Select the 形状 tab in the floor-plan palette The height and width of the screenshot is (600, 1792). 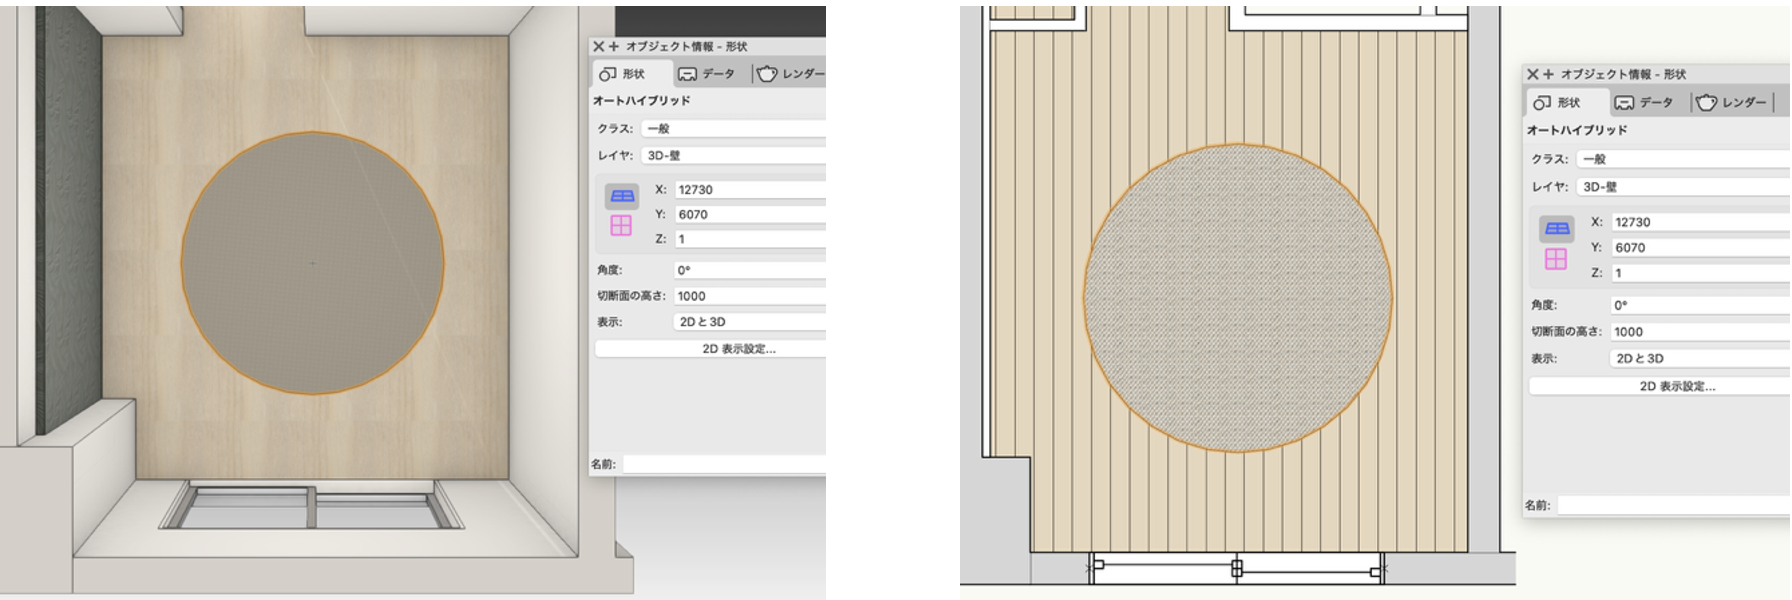(x=1558, y=102)
